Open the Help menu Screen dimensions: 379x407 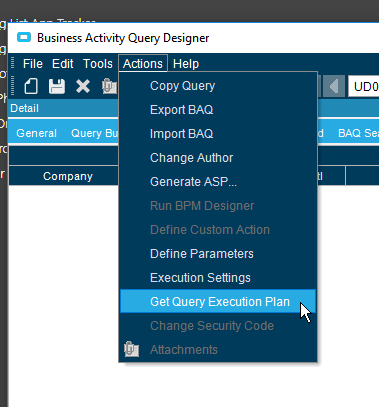point(186,64)
